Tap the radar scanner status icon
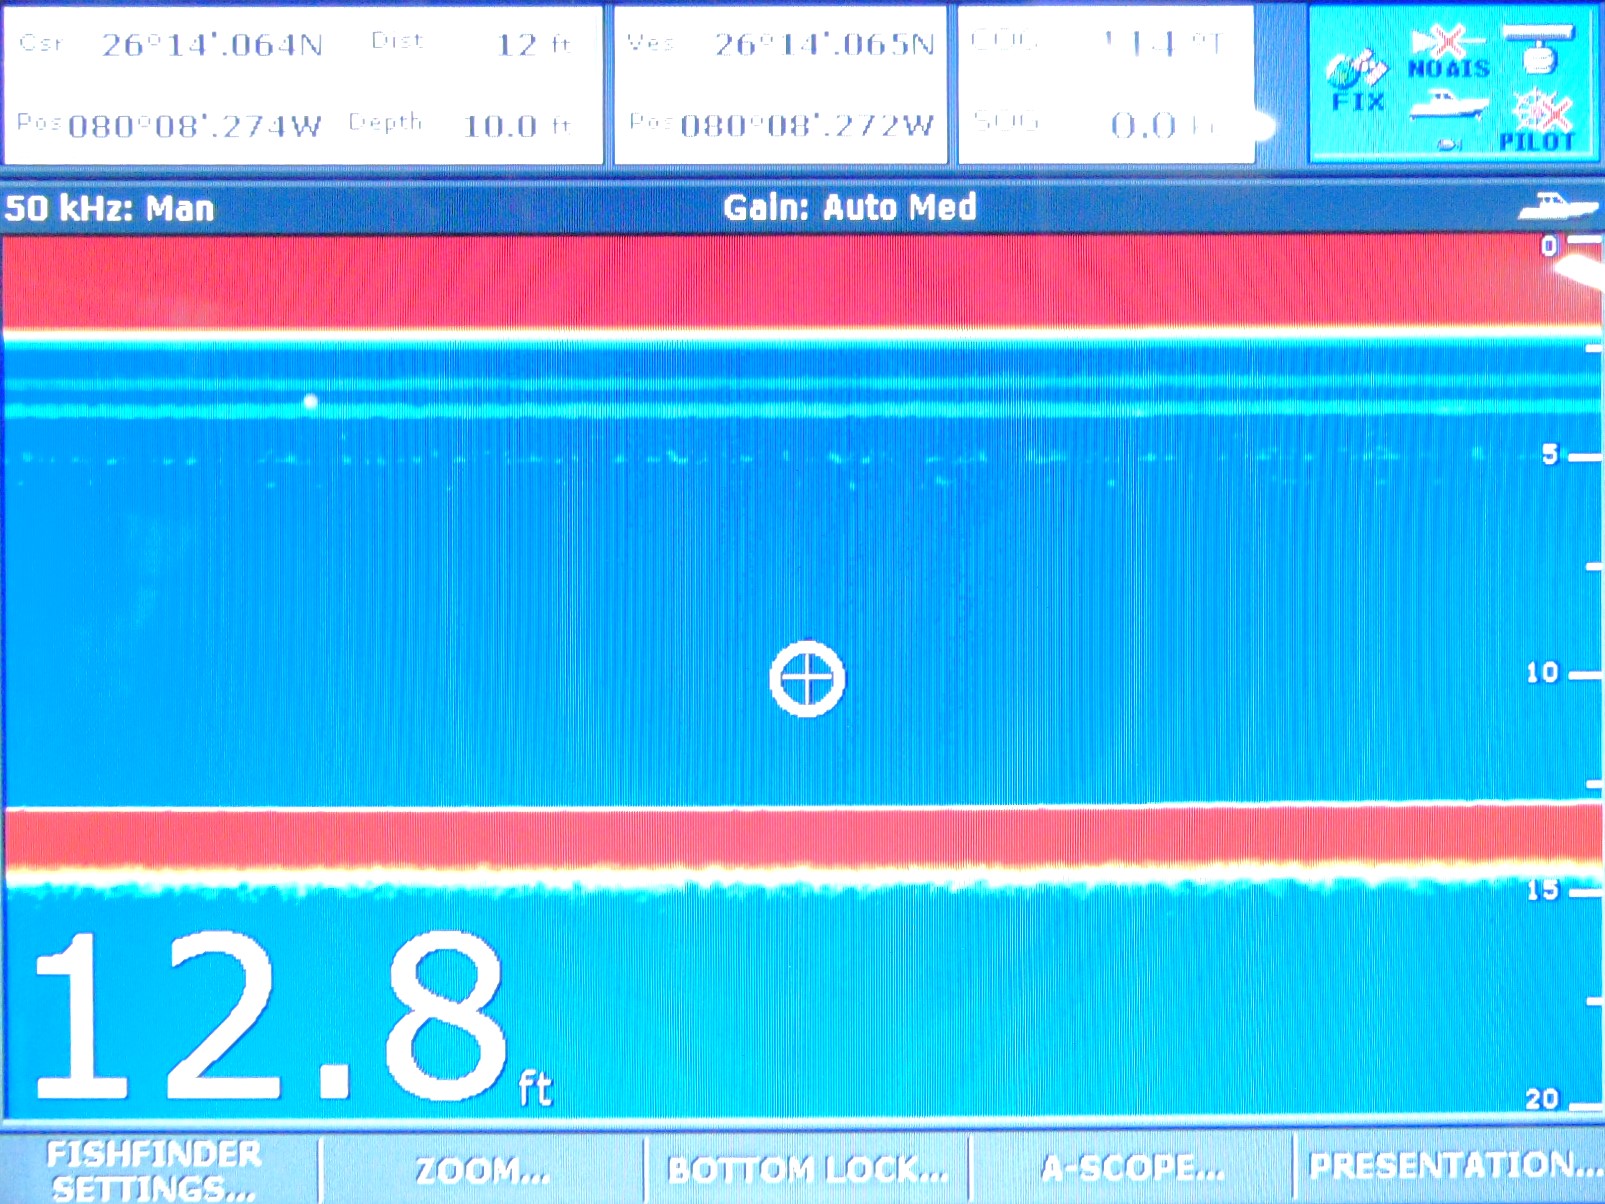Screen dimensions: 1605x1204 click(1539, 50)
